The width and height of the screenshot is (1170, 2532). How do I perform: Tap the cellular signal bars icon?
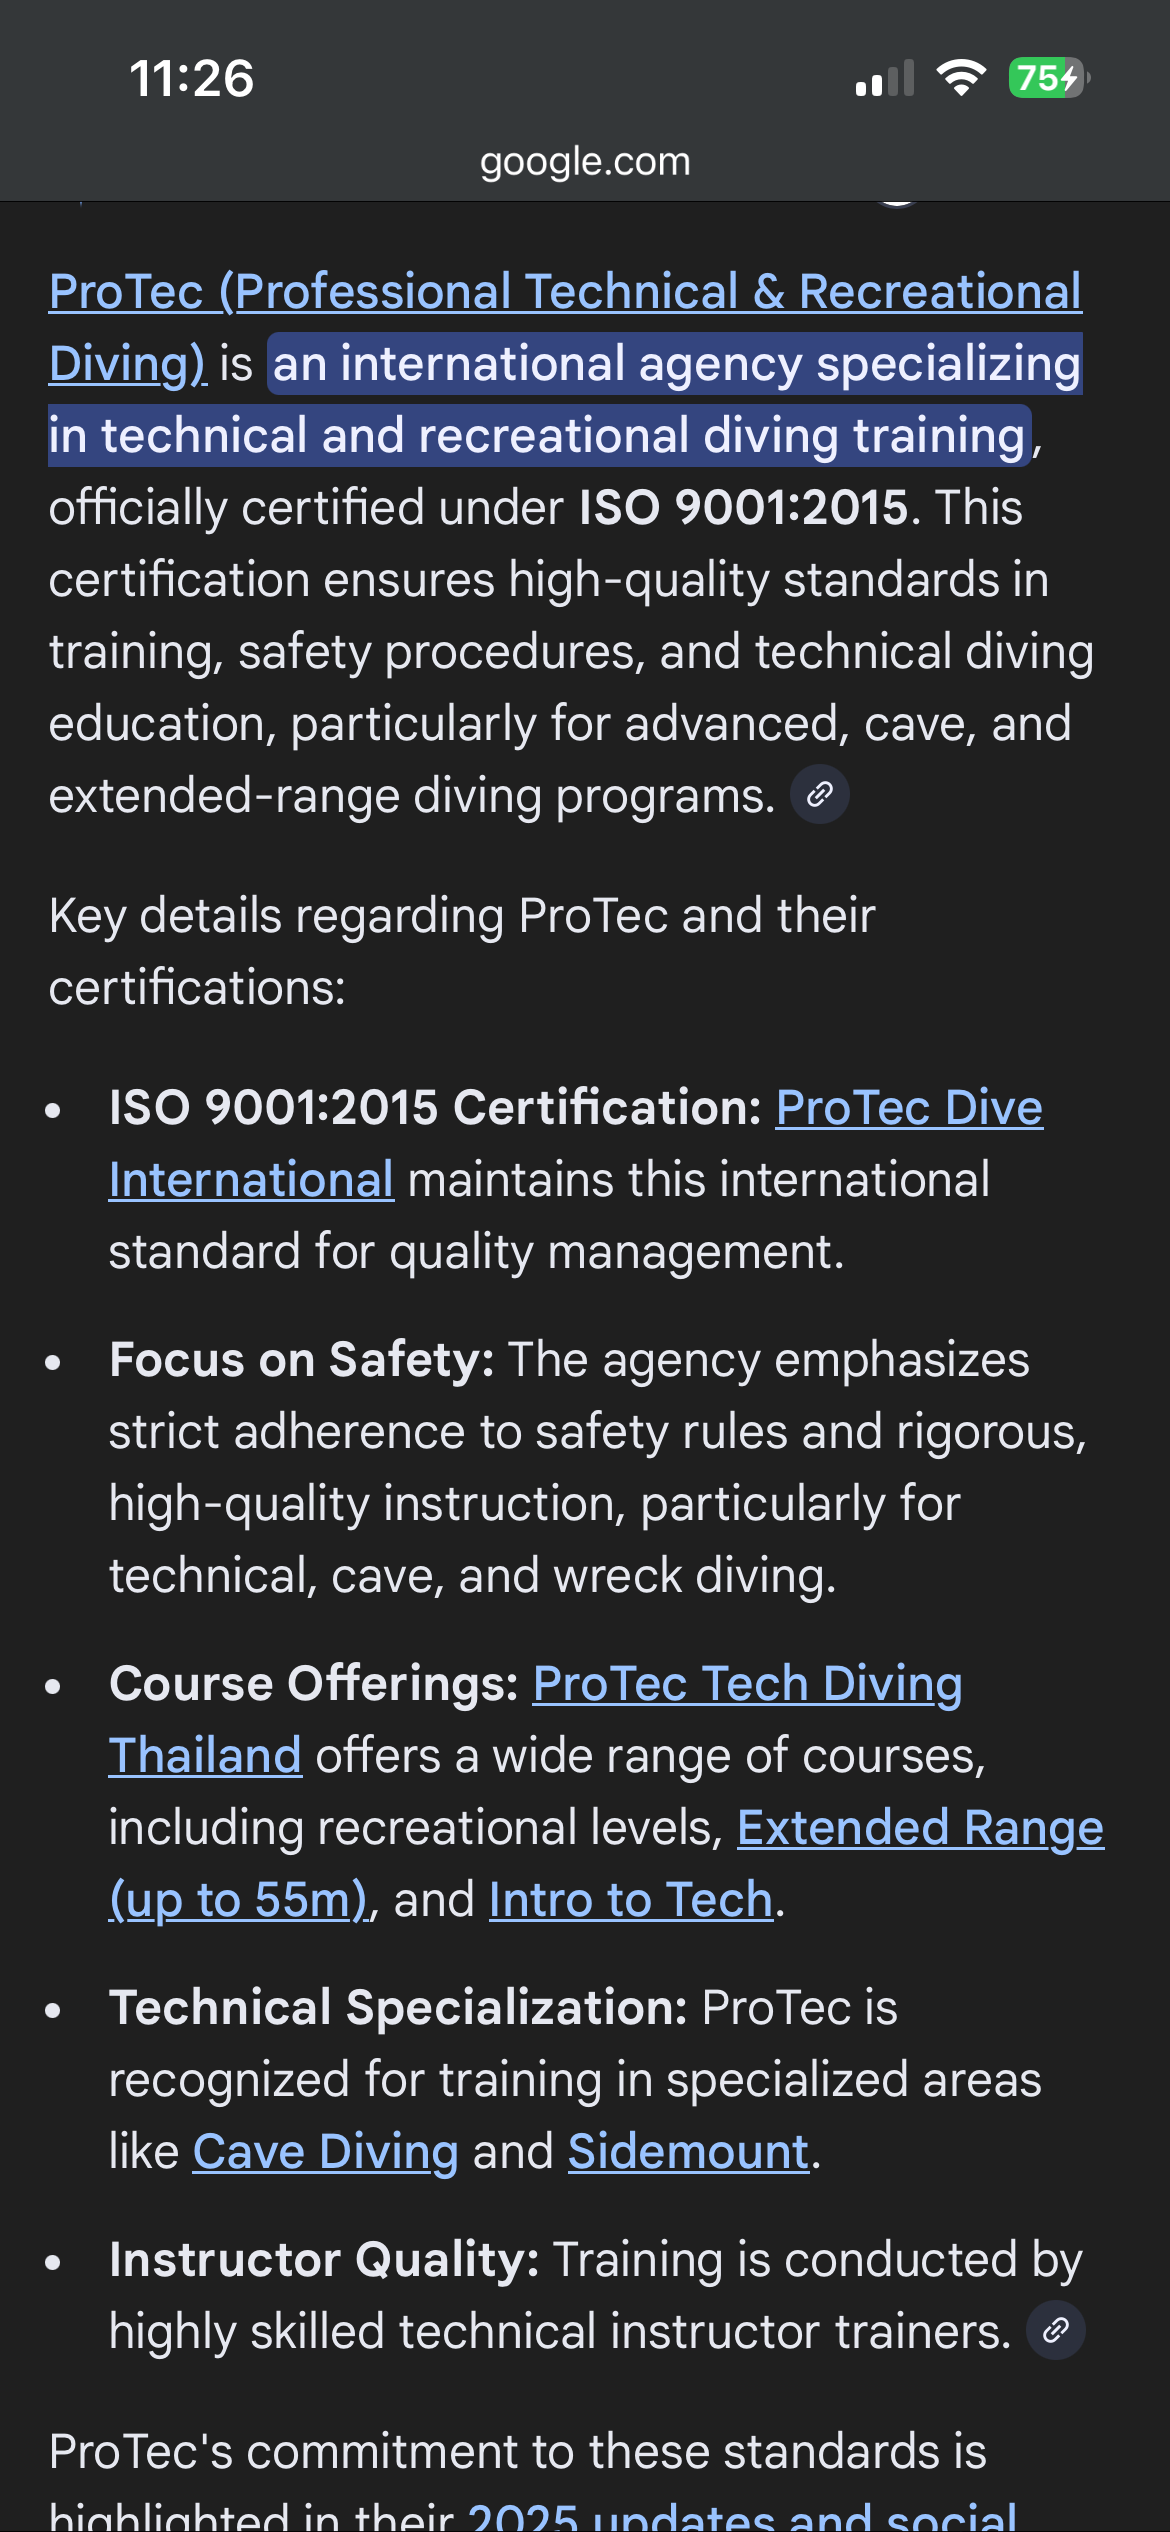pos(885,78)
